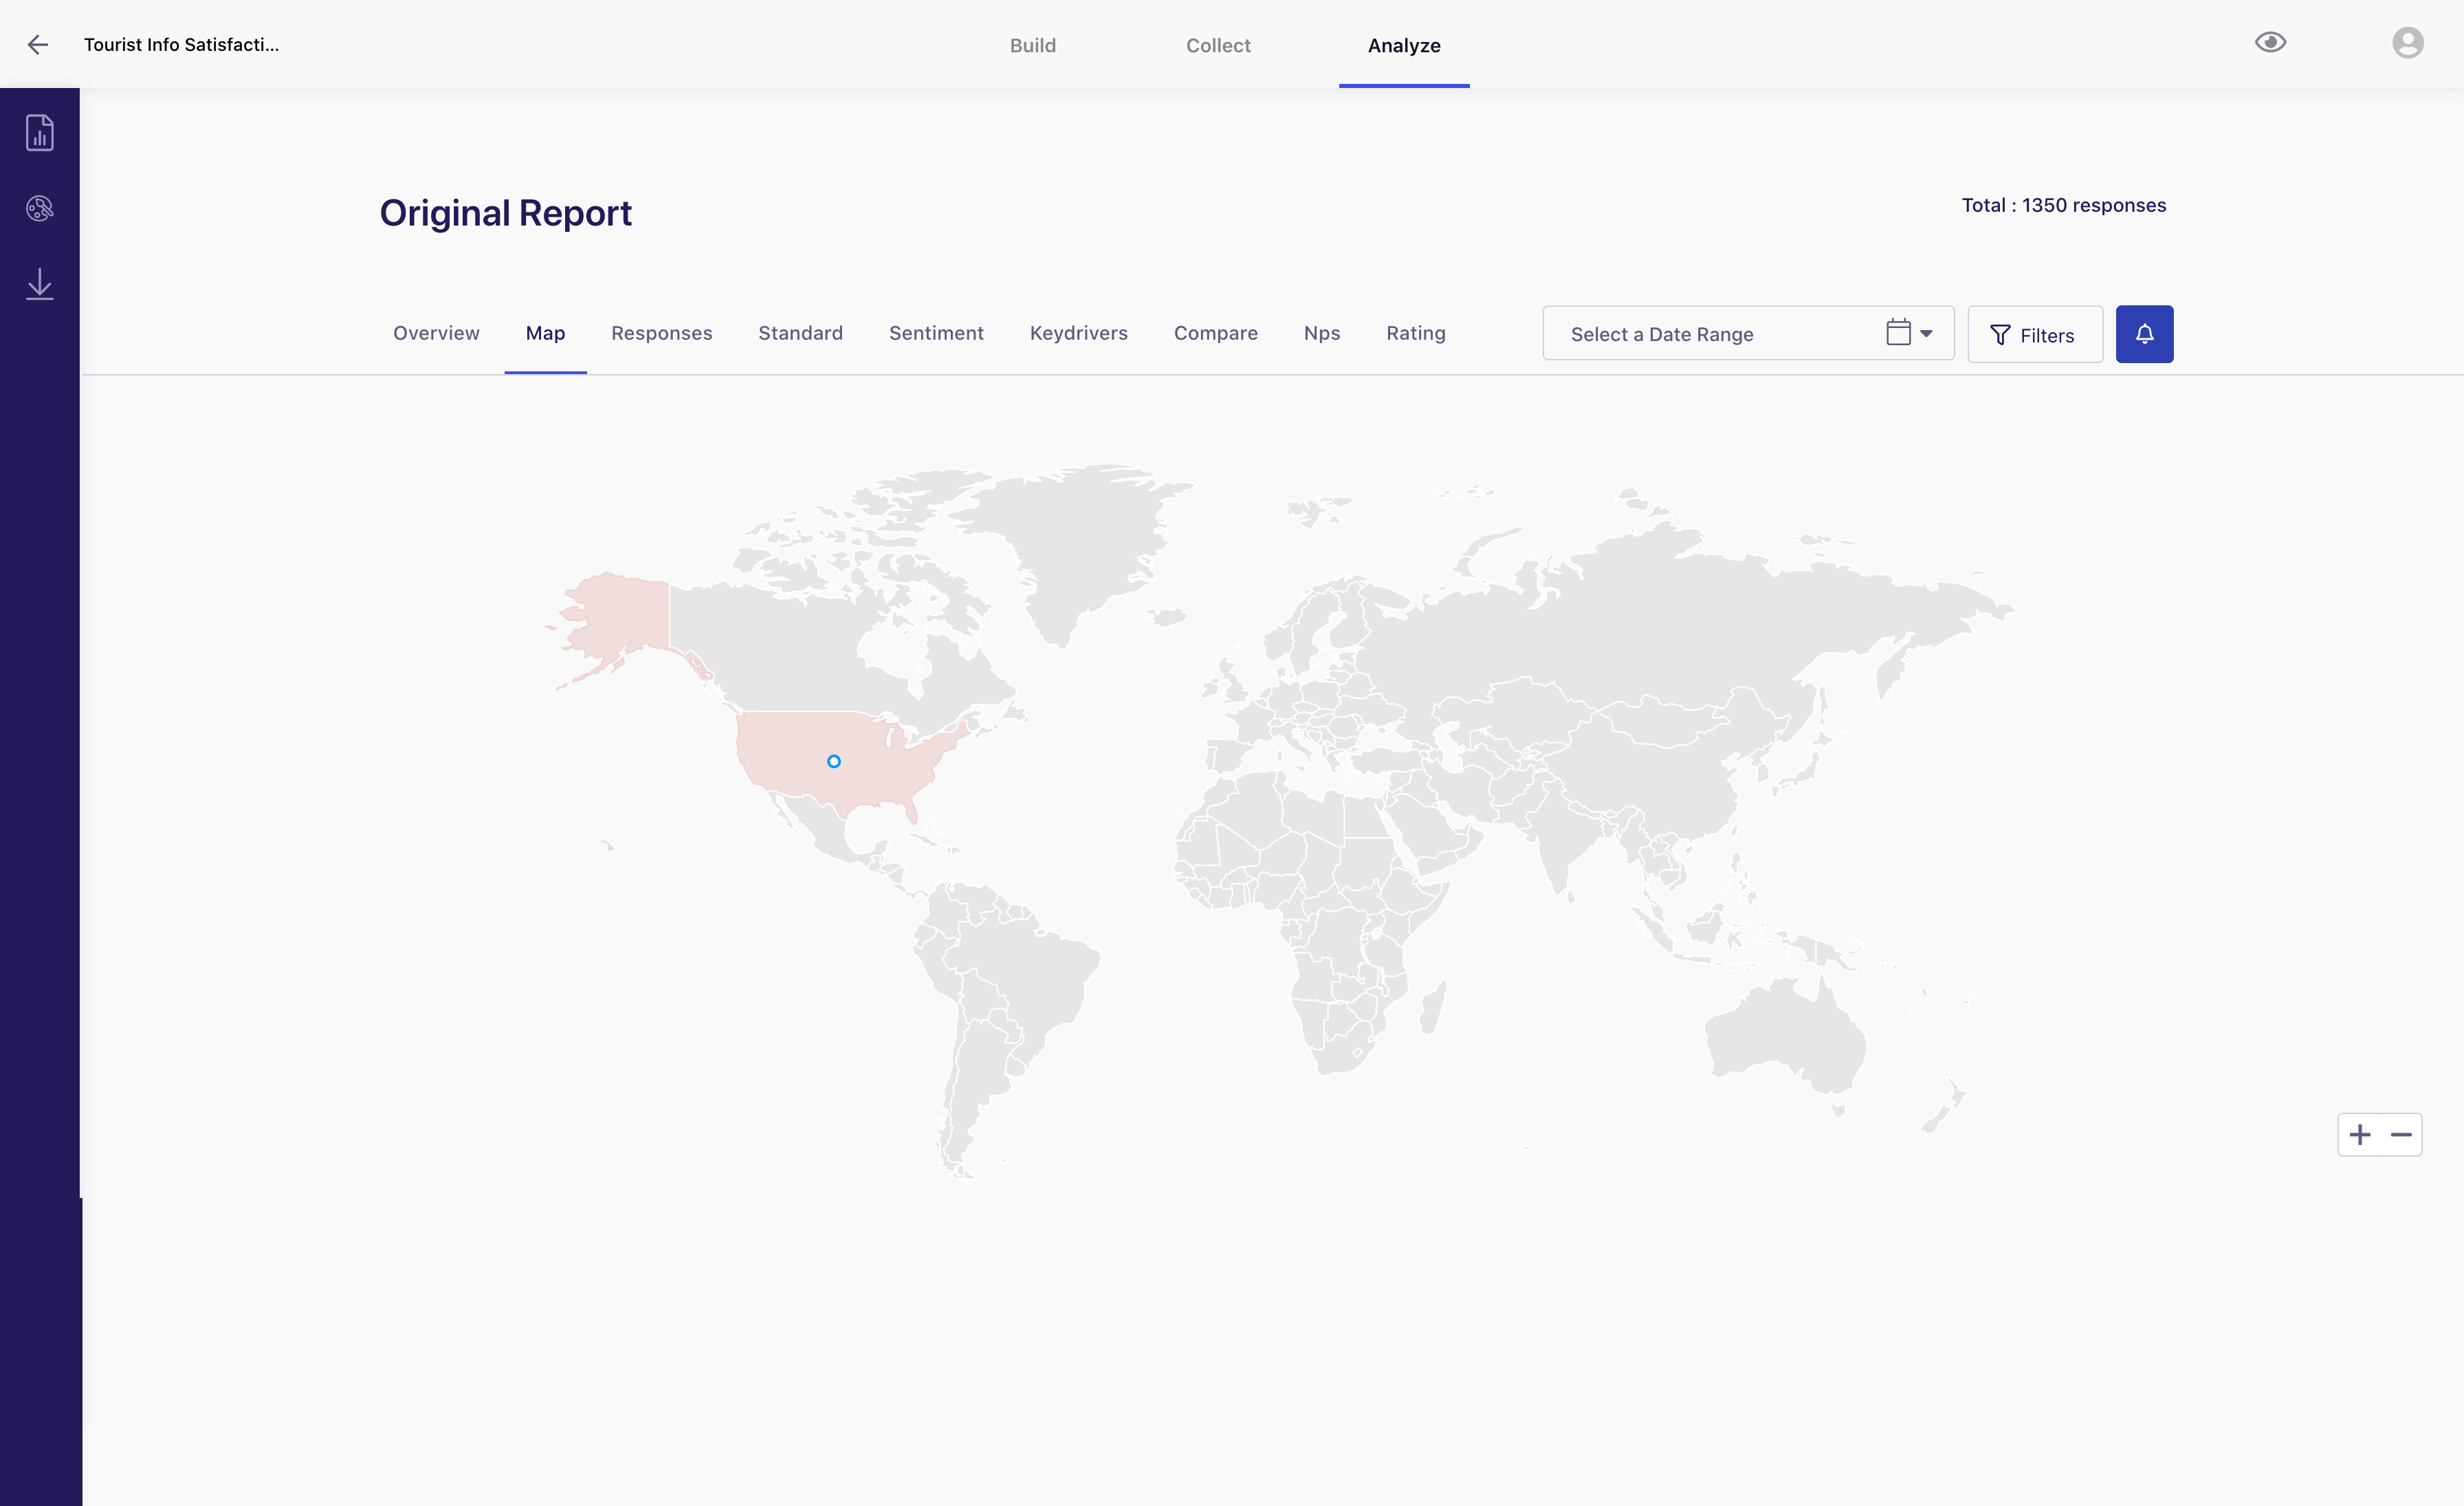Click the preview eye icon
The image size is (2464, 1506).
(x=2270, y=42)
